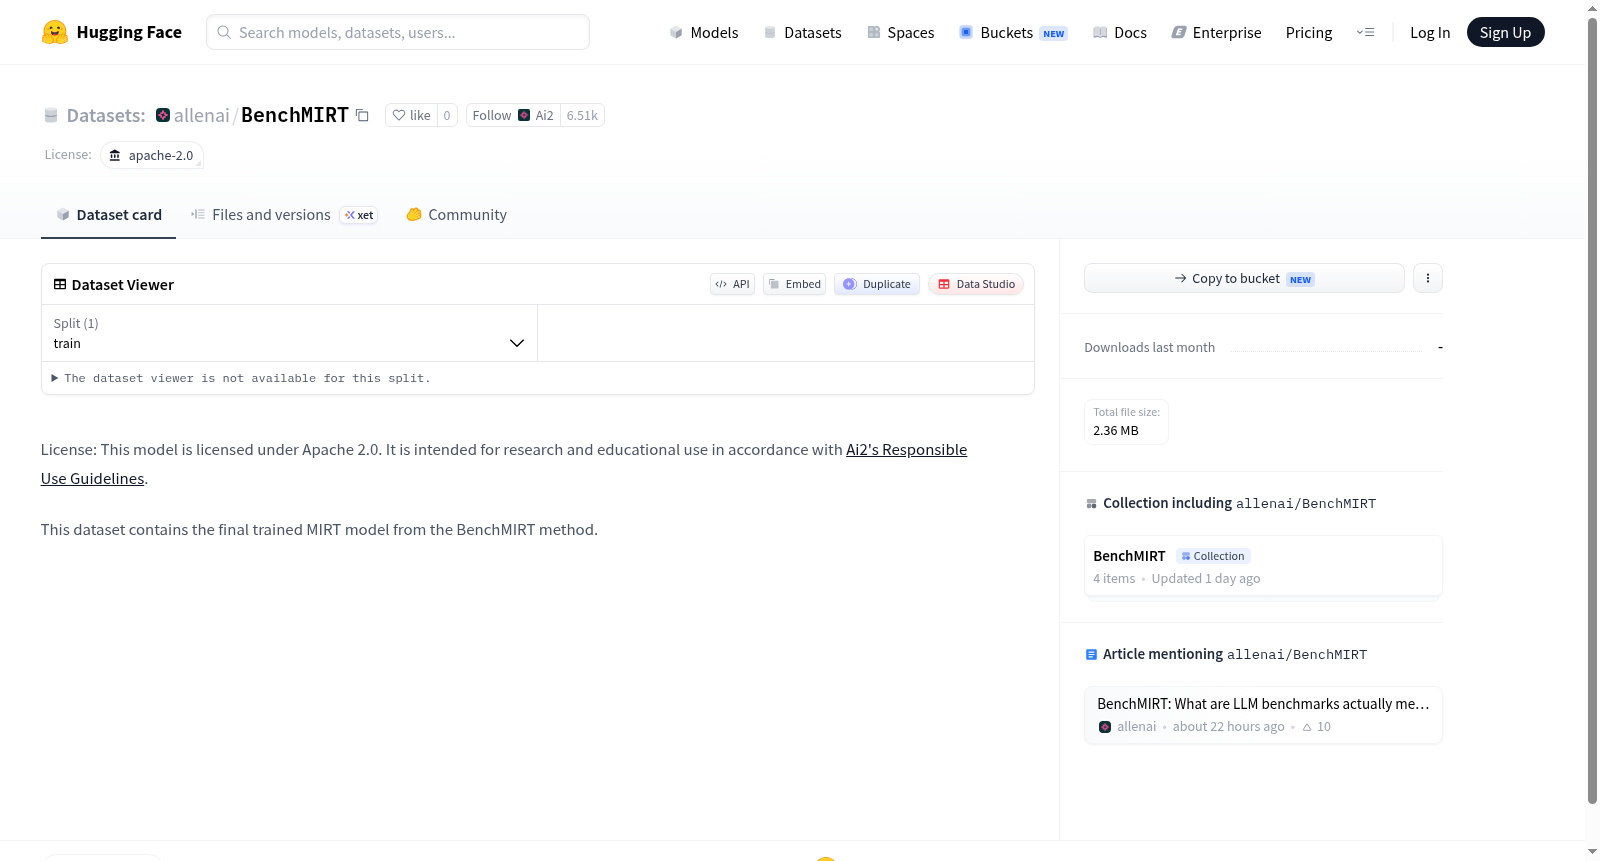Like the BenchMIRT dataset
This screenshot has height=861, width=1600.
pyautogui.click(x=411, y=115)
